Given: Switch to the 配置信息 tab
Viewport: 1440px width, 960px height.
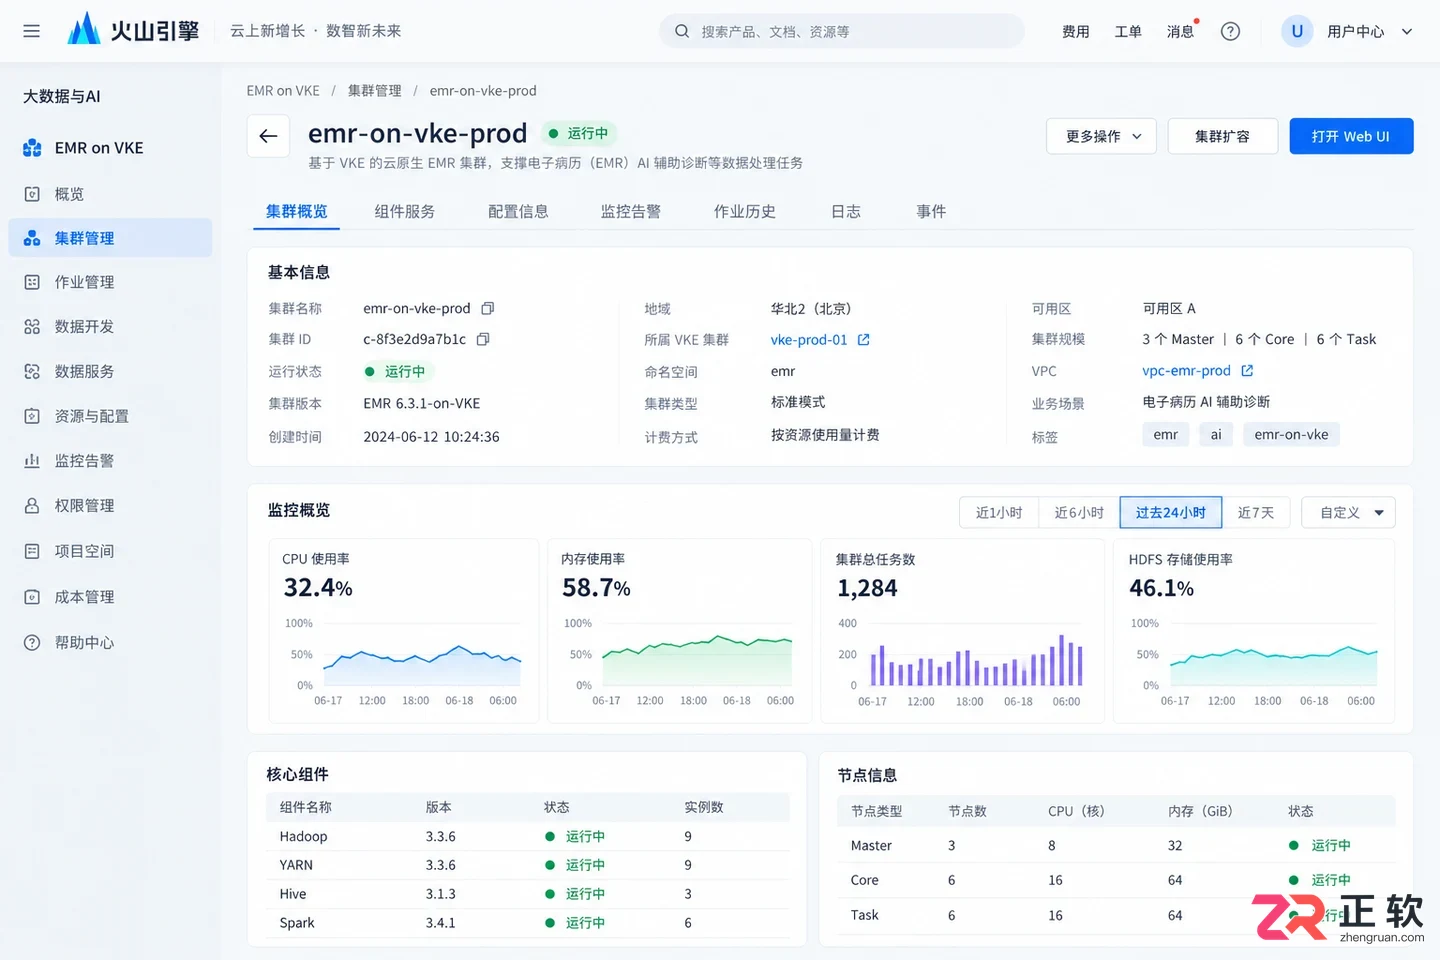Looking at the screenshot, I should [518, 211].
